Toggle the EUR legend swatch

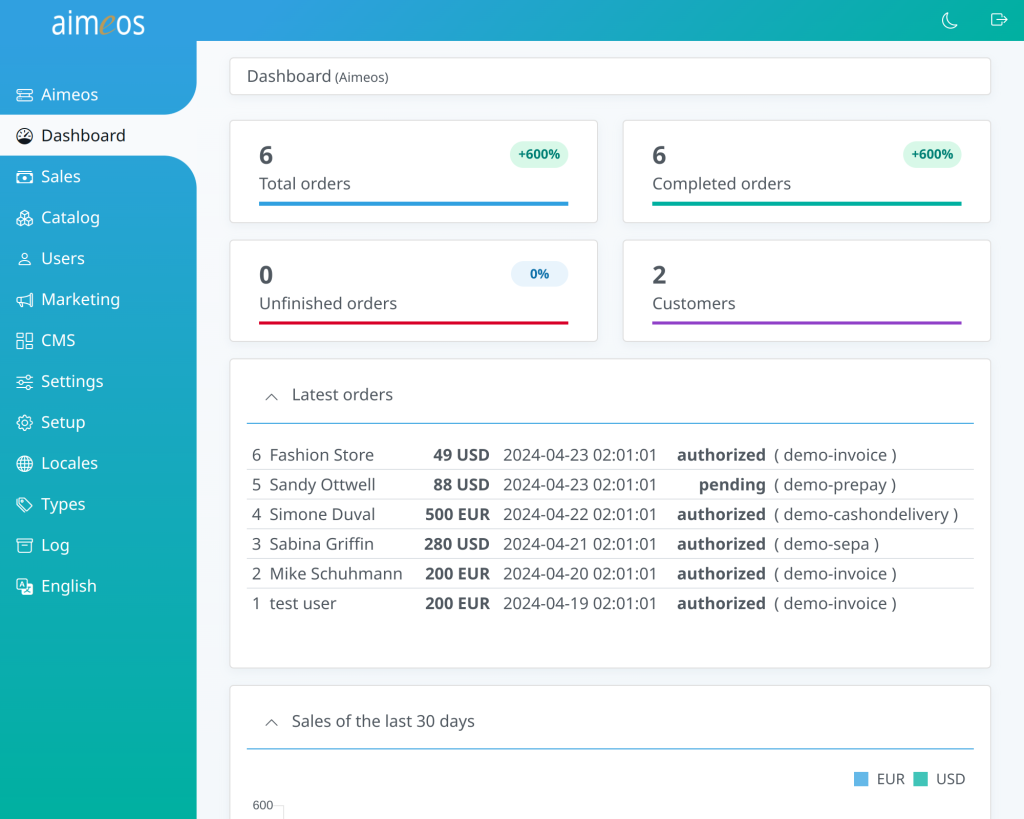tap(862, 778)
